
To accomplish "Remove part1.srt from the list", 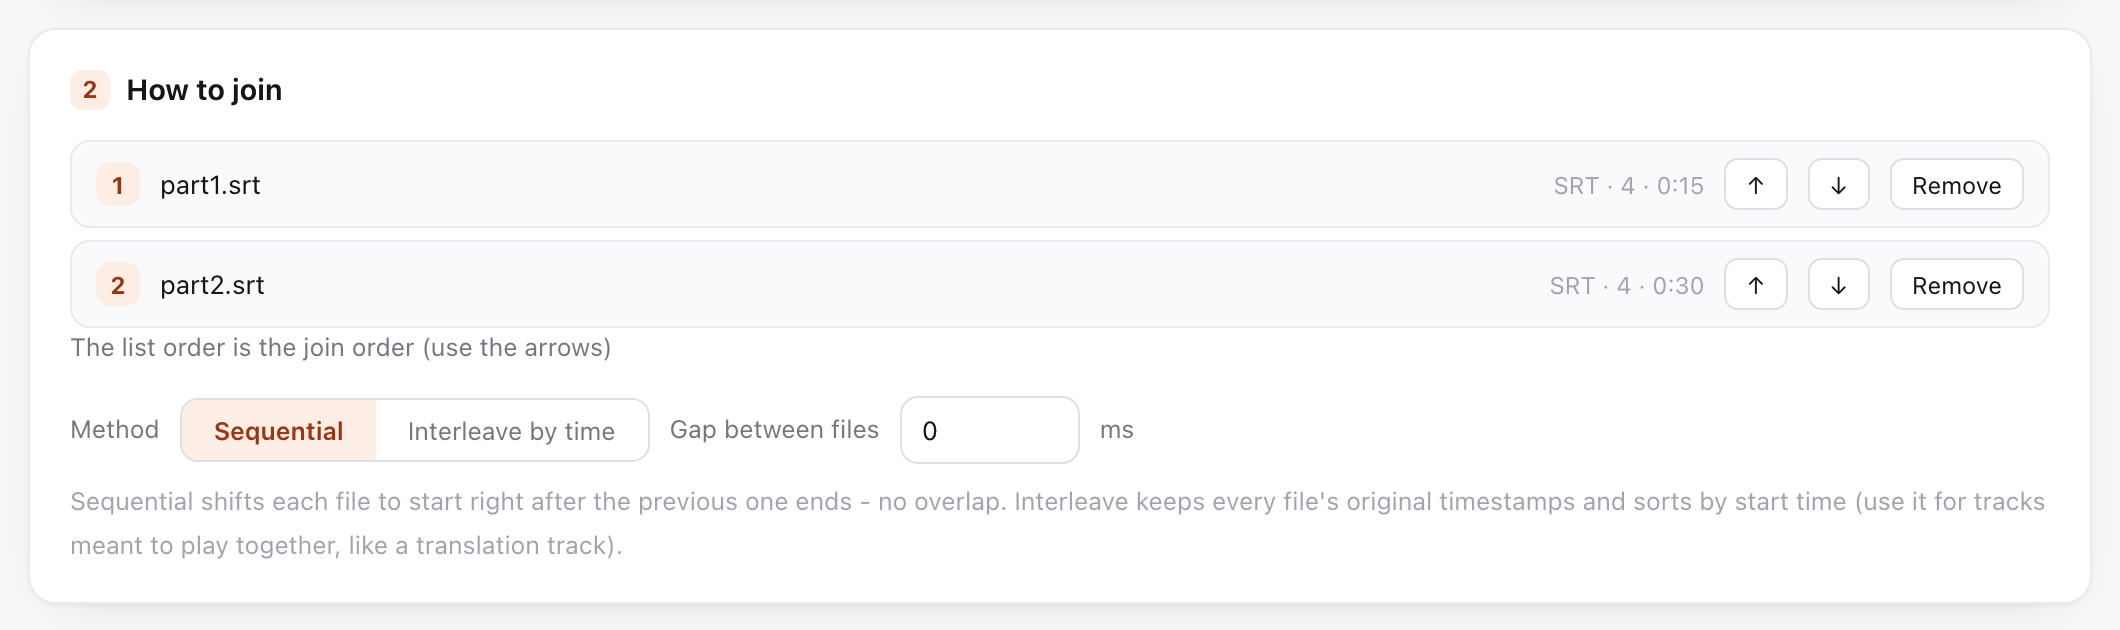I will coord(1956,185).
